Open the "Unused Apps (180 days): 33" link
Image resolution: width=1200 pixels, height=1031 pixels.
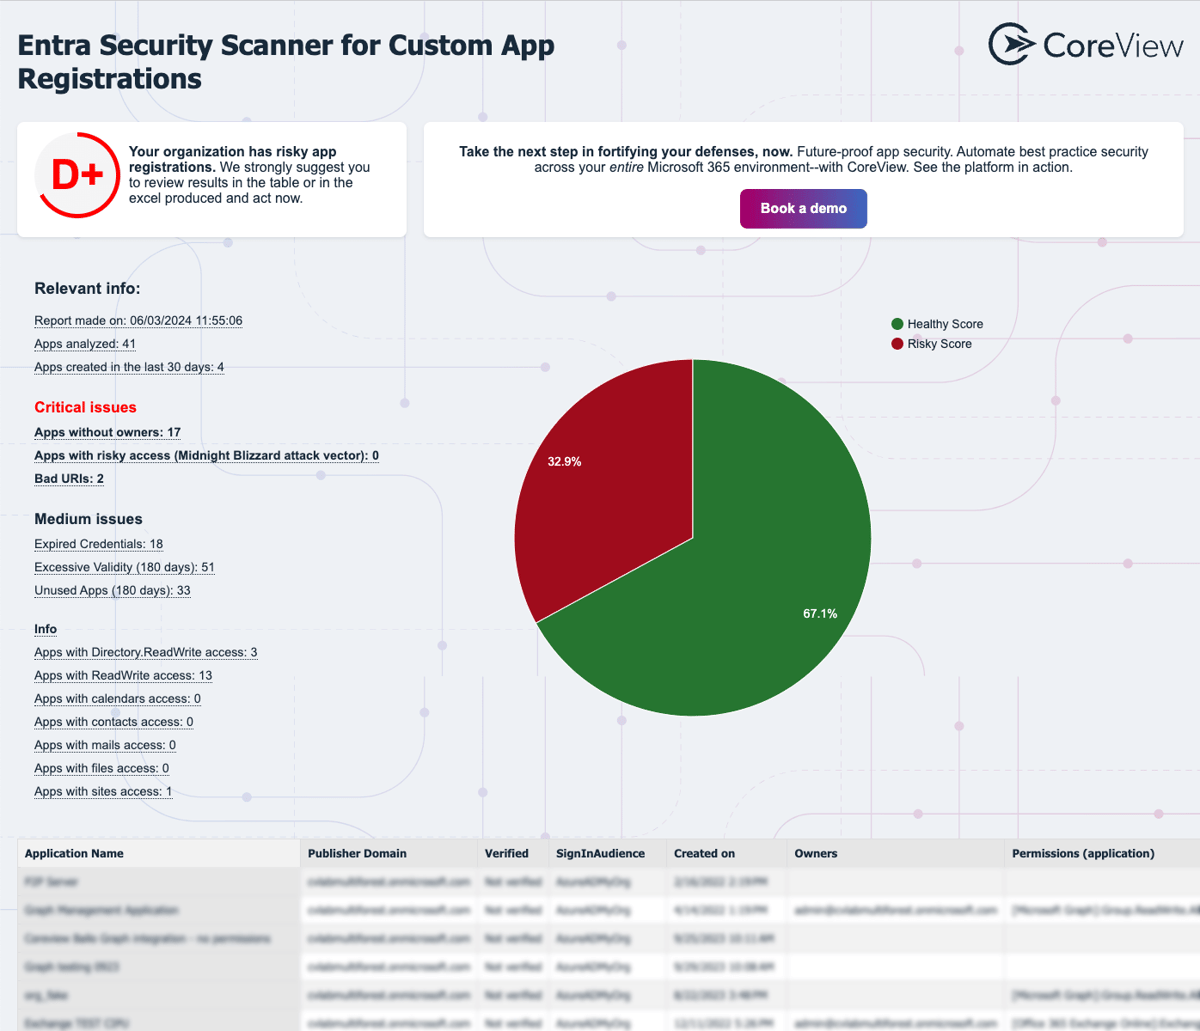pos(112,590)
